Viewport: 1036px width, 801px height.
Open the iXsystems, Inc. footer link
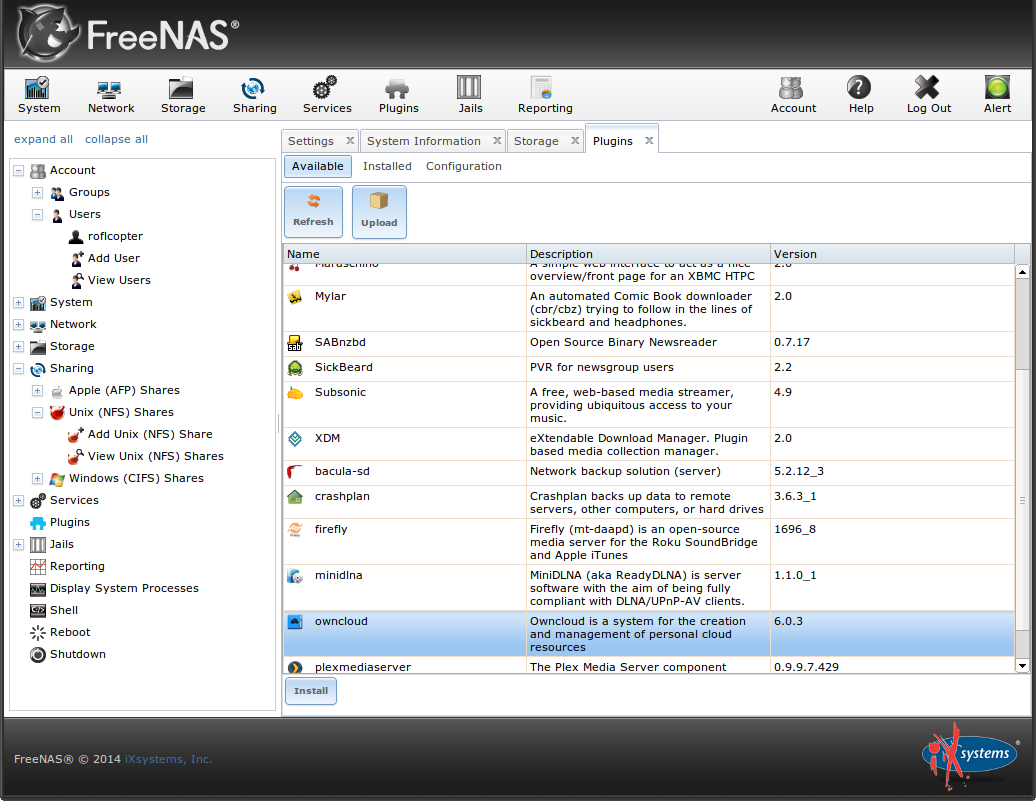tap(168, 759)
